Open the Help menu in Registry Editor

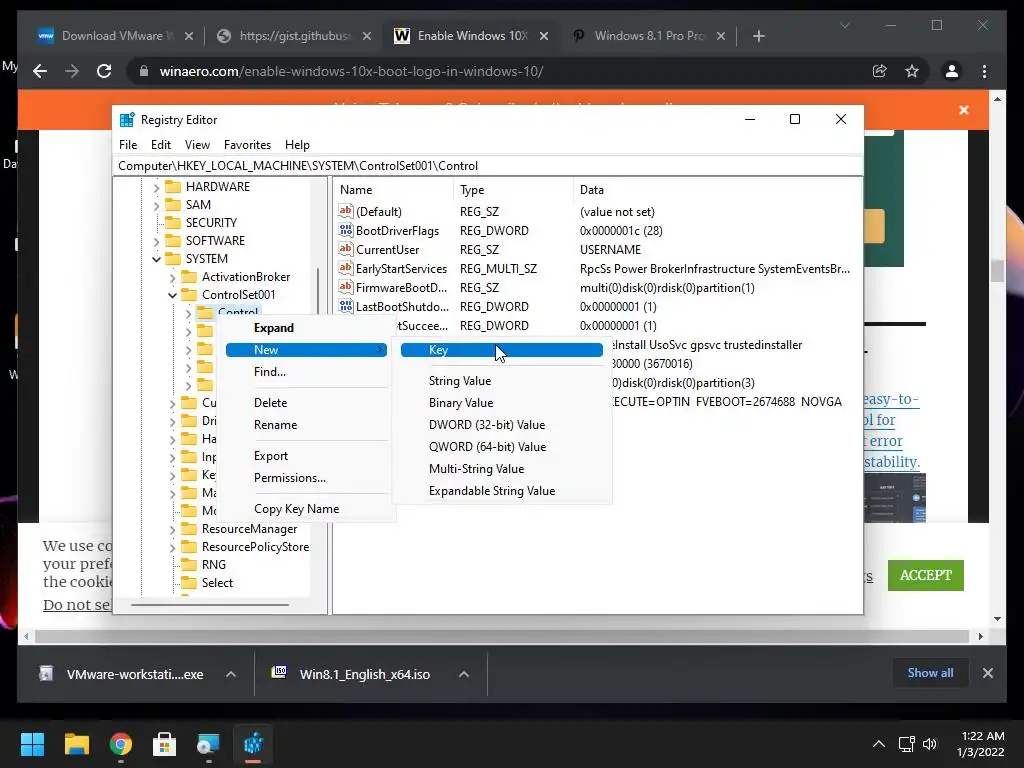point(297,145)
